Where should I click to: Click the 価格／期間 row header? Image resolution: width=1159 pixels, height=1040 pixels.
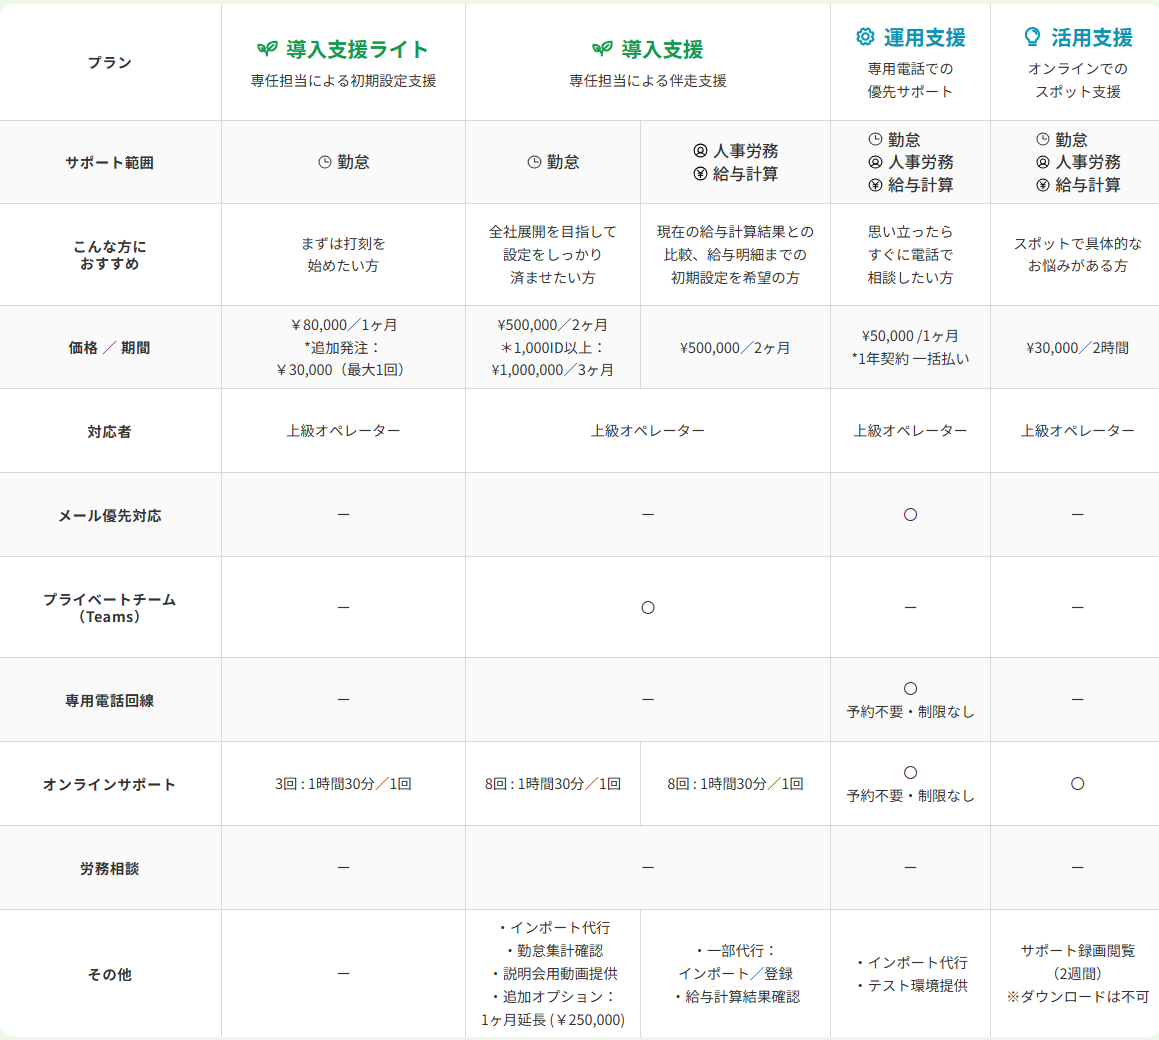[110, 348]
